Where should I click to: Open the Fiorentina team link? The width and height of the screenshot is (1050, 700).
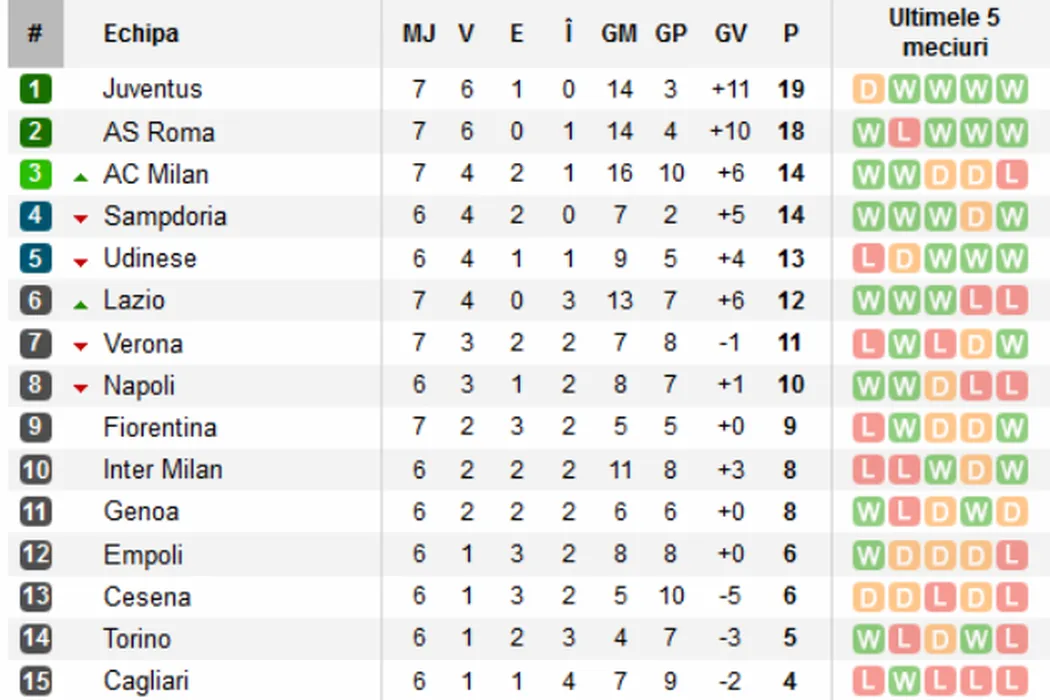pos(160,427)
